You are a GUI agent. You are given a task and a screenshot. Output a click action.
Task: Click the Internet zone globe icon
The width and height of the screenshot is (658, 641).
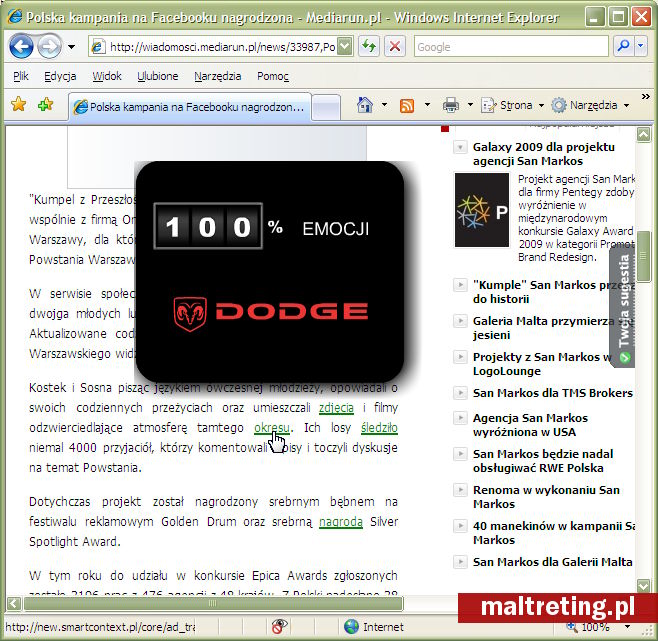click(x=351, y=627)
